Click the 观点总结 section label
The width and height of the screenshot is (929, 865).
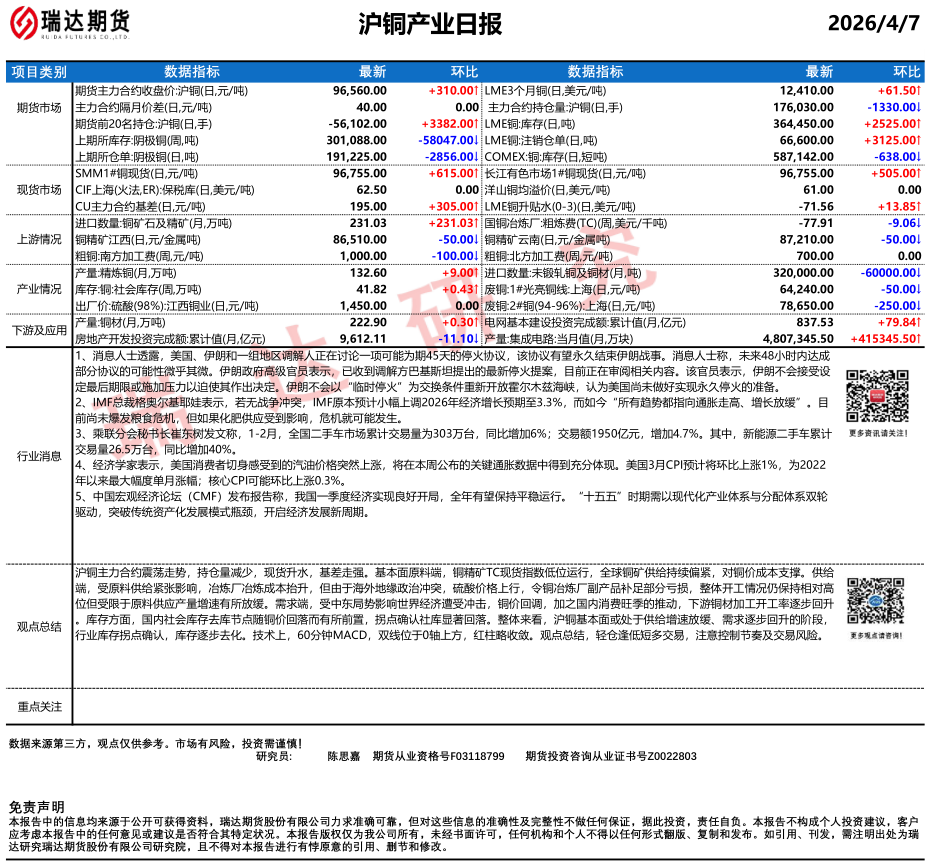(x=39, y=626)
